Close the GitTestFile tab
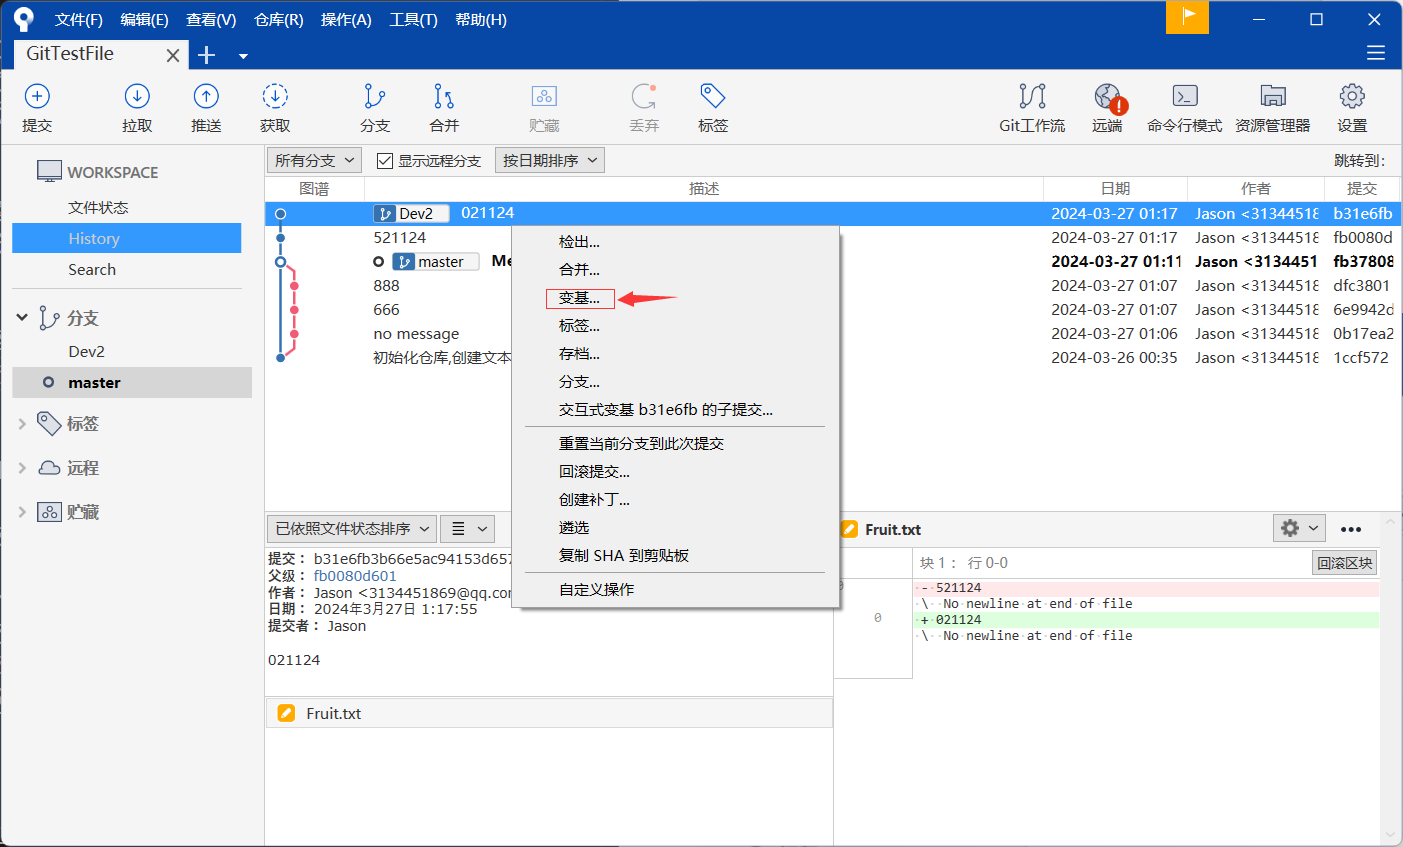 173,56
